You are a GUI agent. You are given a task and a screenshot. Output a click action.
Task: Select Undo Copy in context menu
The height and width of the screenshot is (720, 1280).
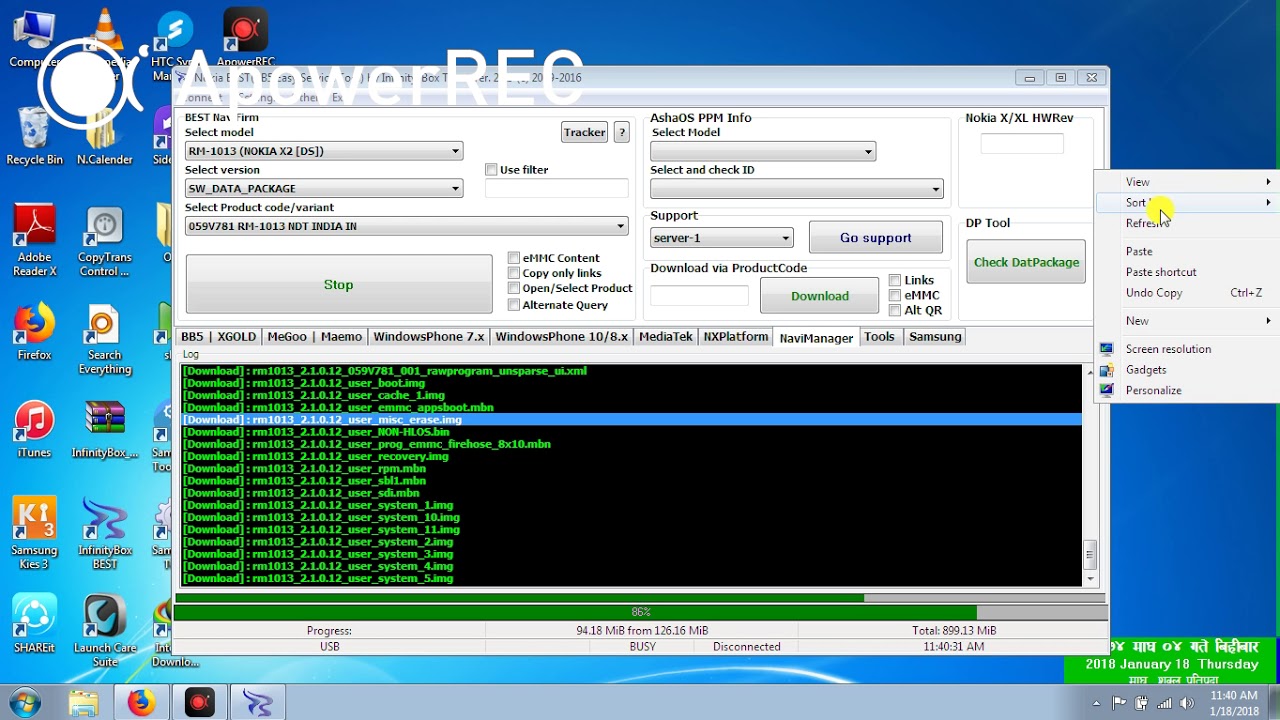click(x=1187, y=293)
